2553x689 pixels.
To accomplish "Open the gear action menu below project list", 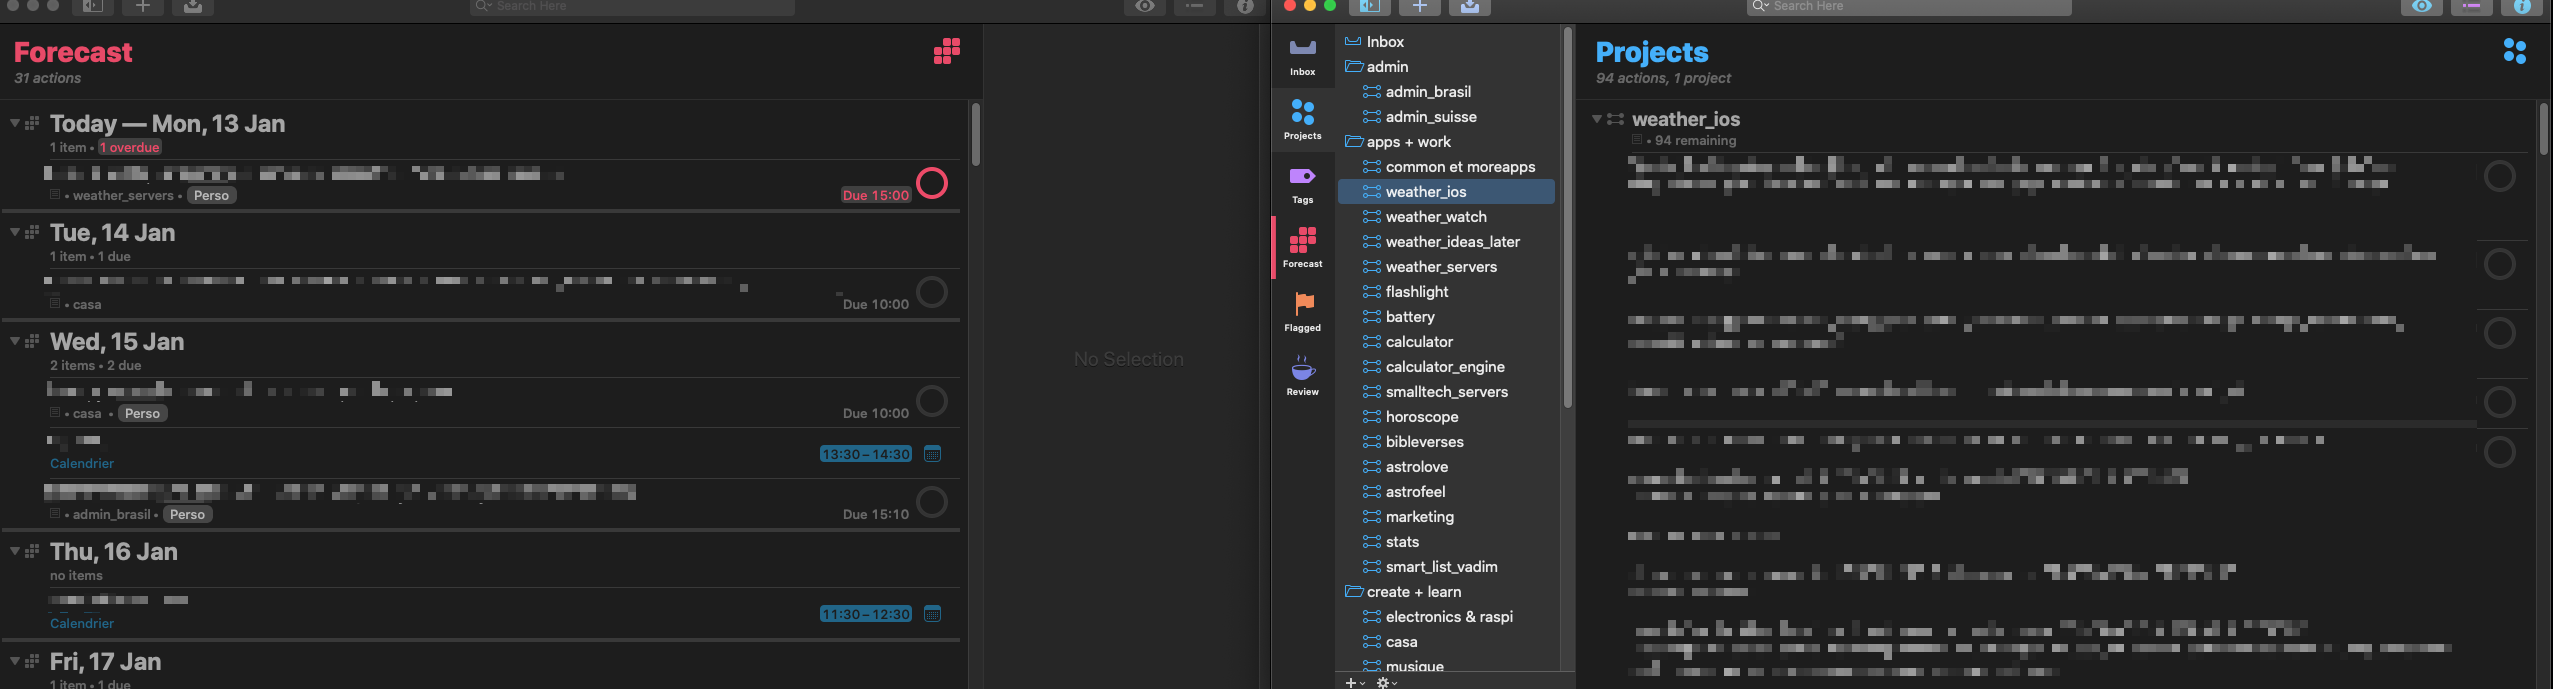I will 1386,682.
